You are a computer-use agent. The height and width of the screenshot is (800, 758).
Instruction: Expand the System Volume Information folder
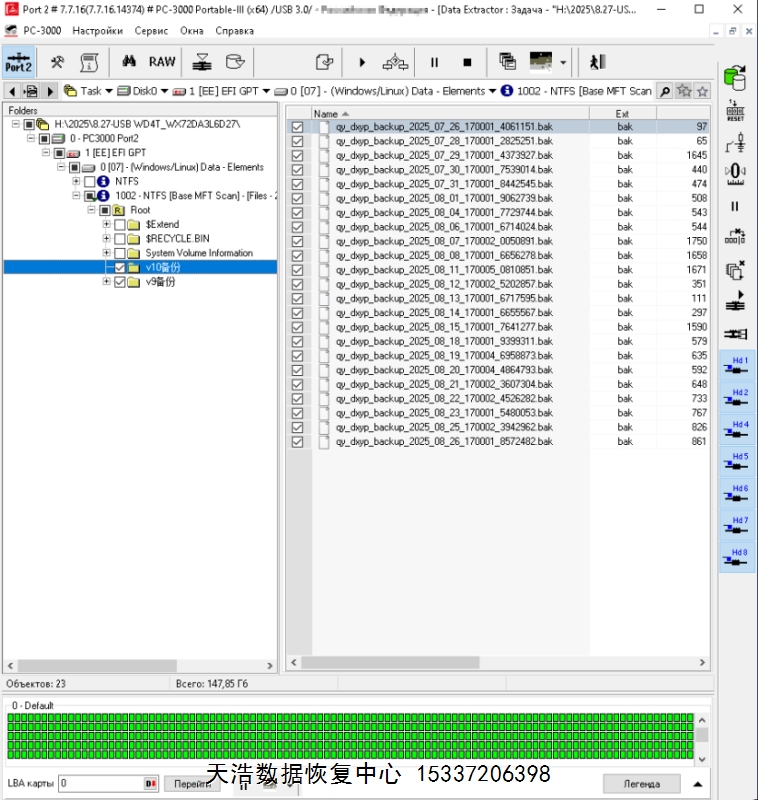[x=106, y=253]
